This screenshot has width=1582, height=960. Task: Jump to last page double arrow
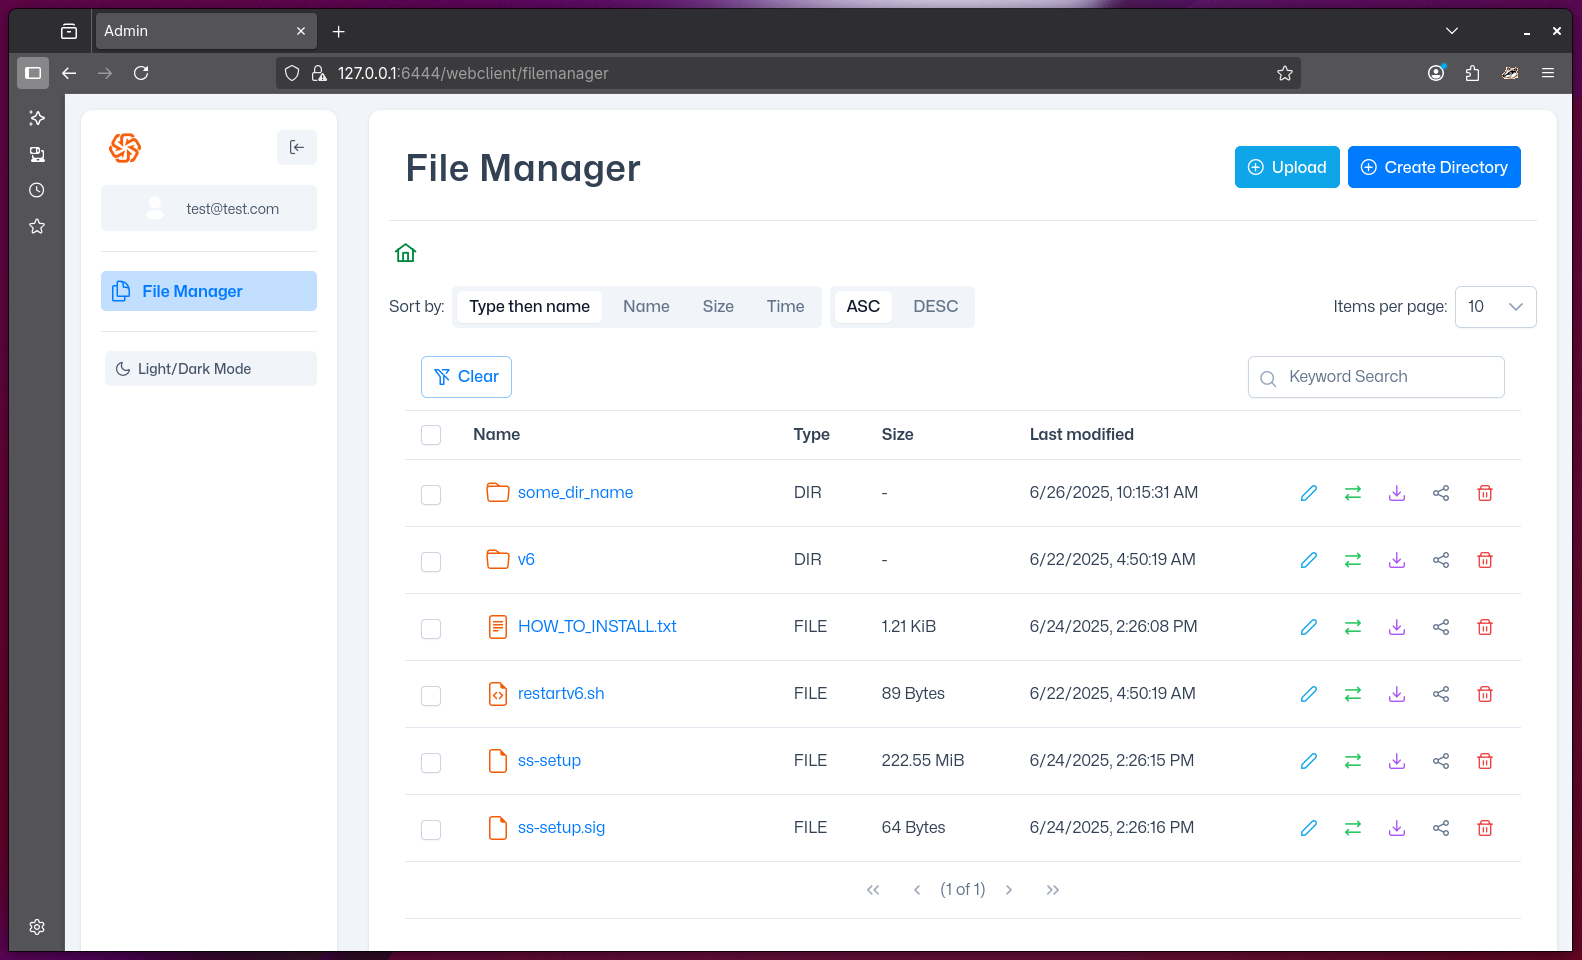point(1052,890)
